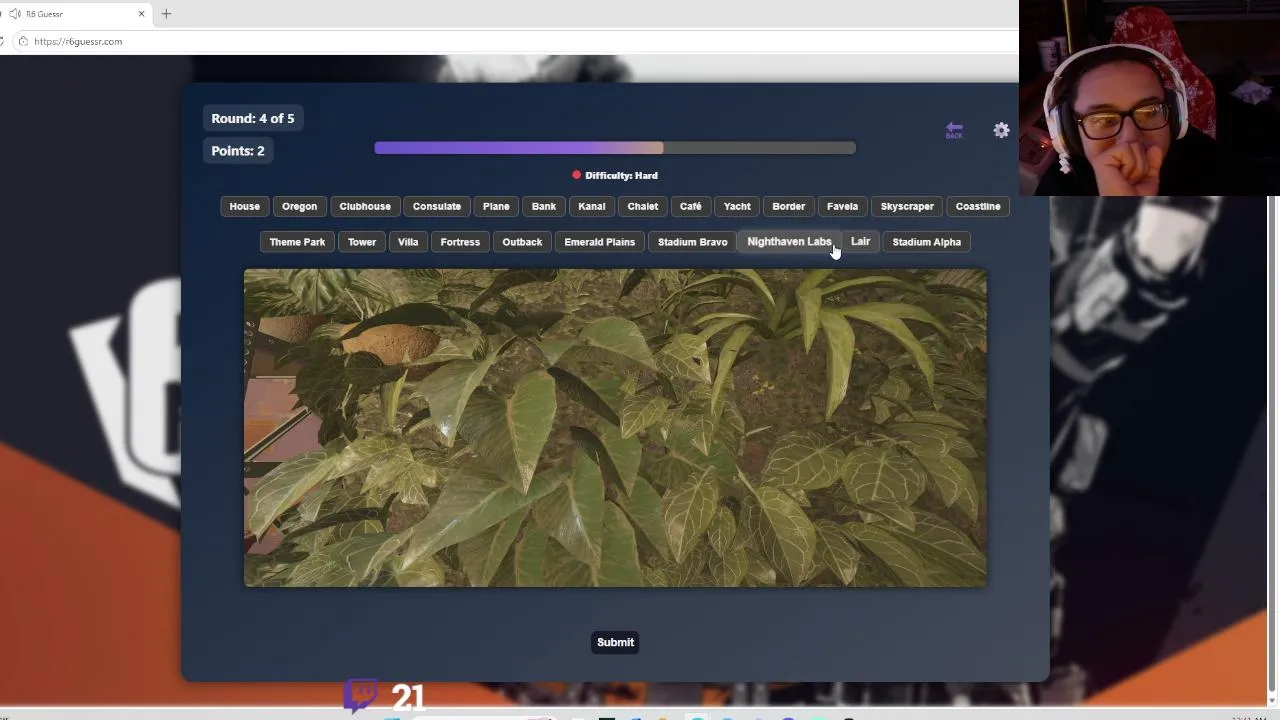Select the Yacht map
The width and height of the screenshot is (1280, 720).
click(737, 206)
